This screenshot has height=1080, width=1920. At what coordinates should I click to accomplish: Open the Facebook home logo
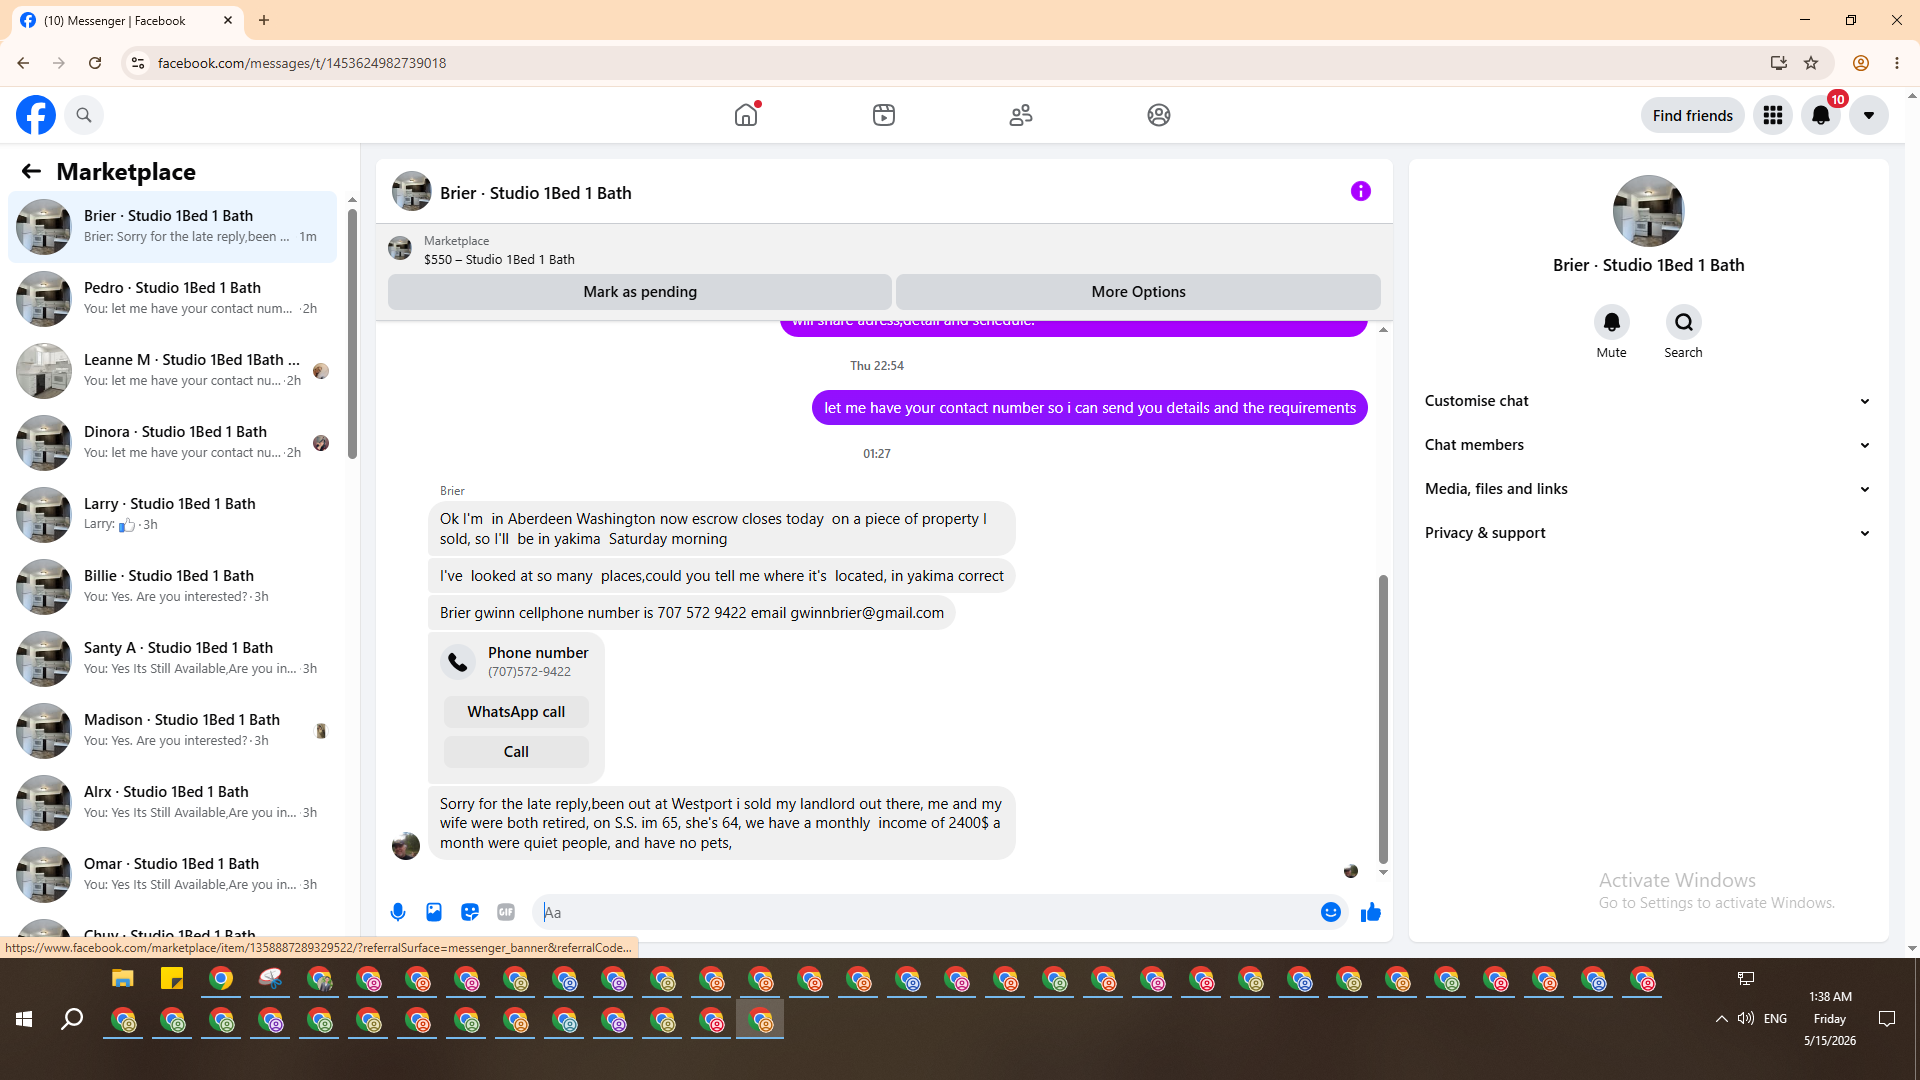point(36,115)
